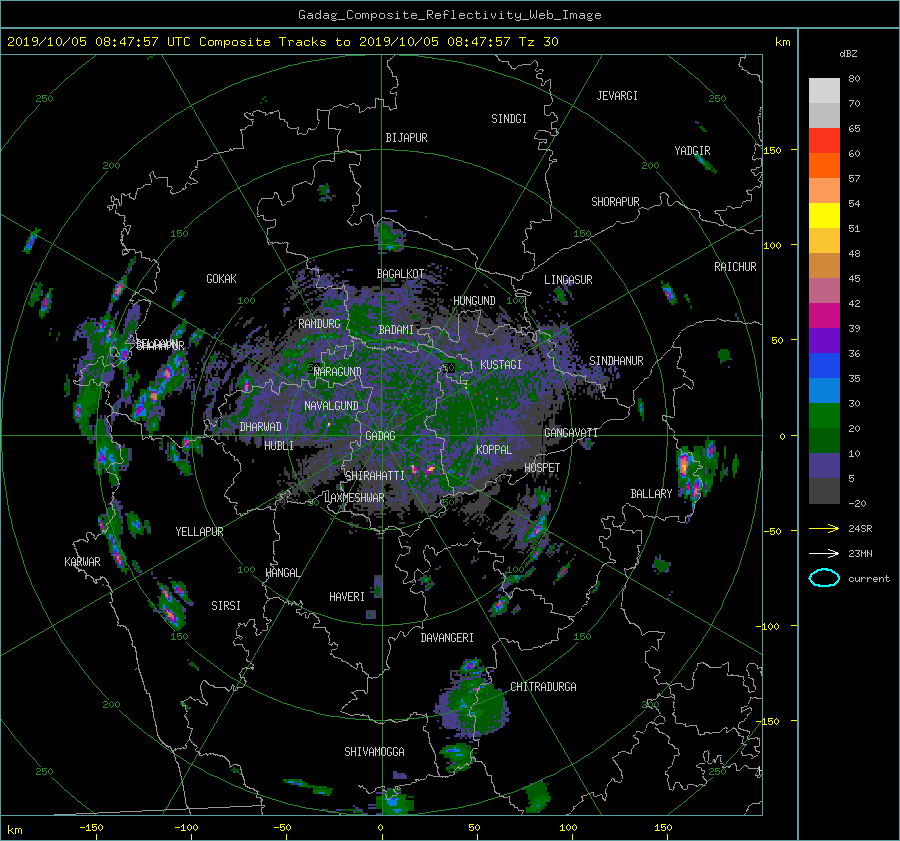
Task: Click the cyan current-track ellipse icon
Action: point(824,578)
